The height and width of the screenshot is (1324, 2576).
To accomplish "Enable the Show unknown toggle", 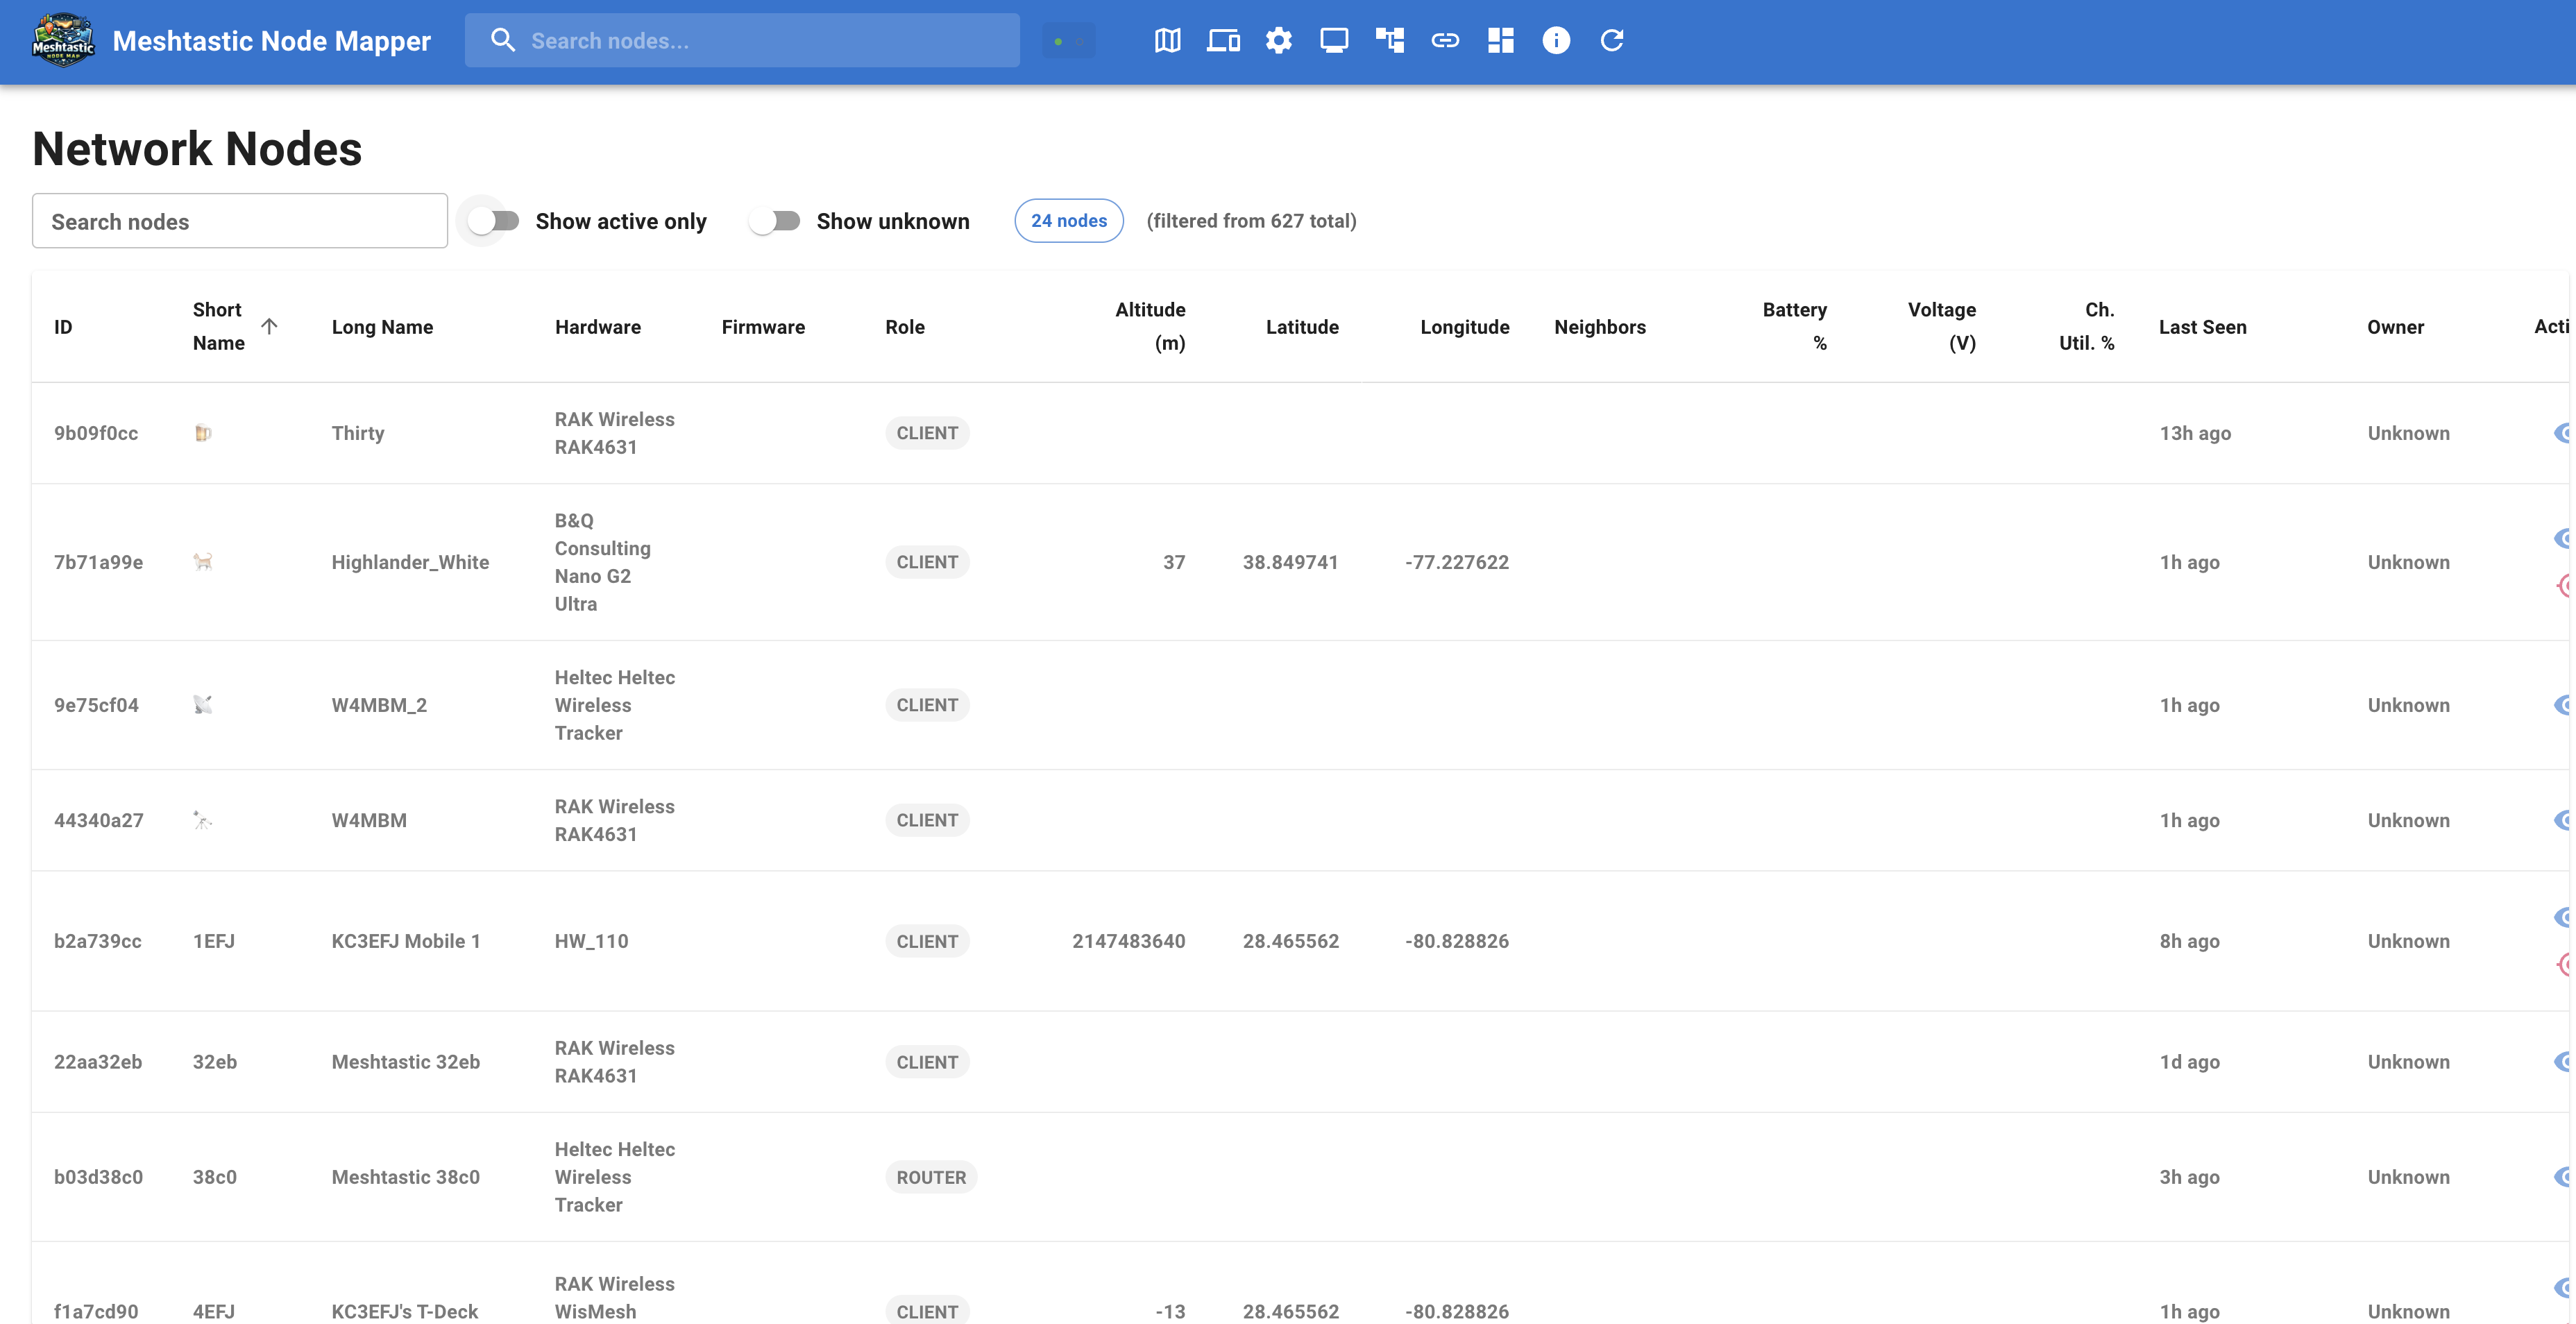I will 776,221.
